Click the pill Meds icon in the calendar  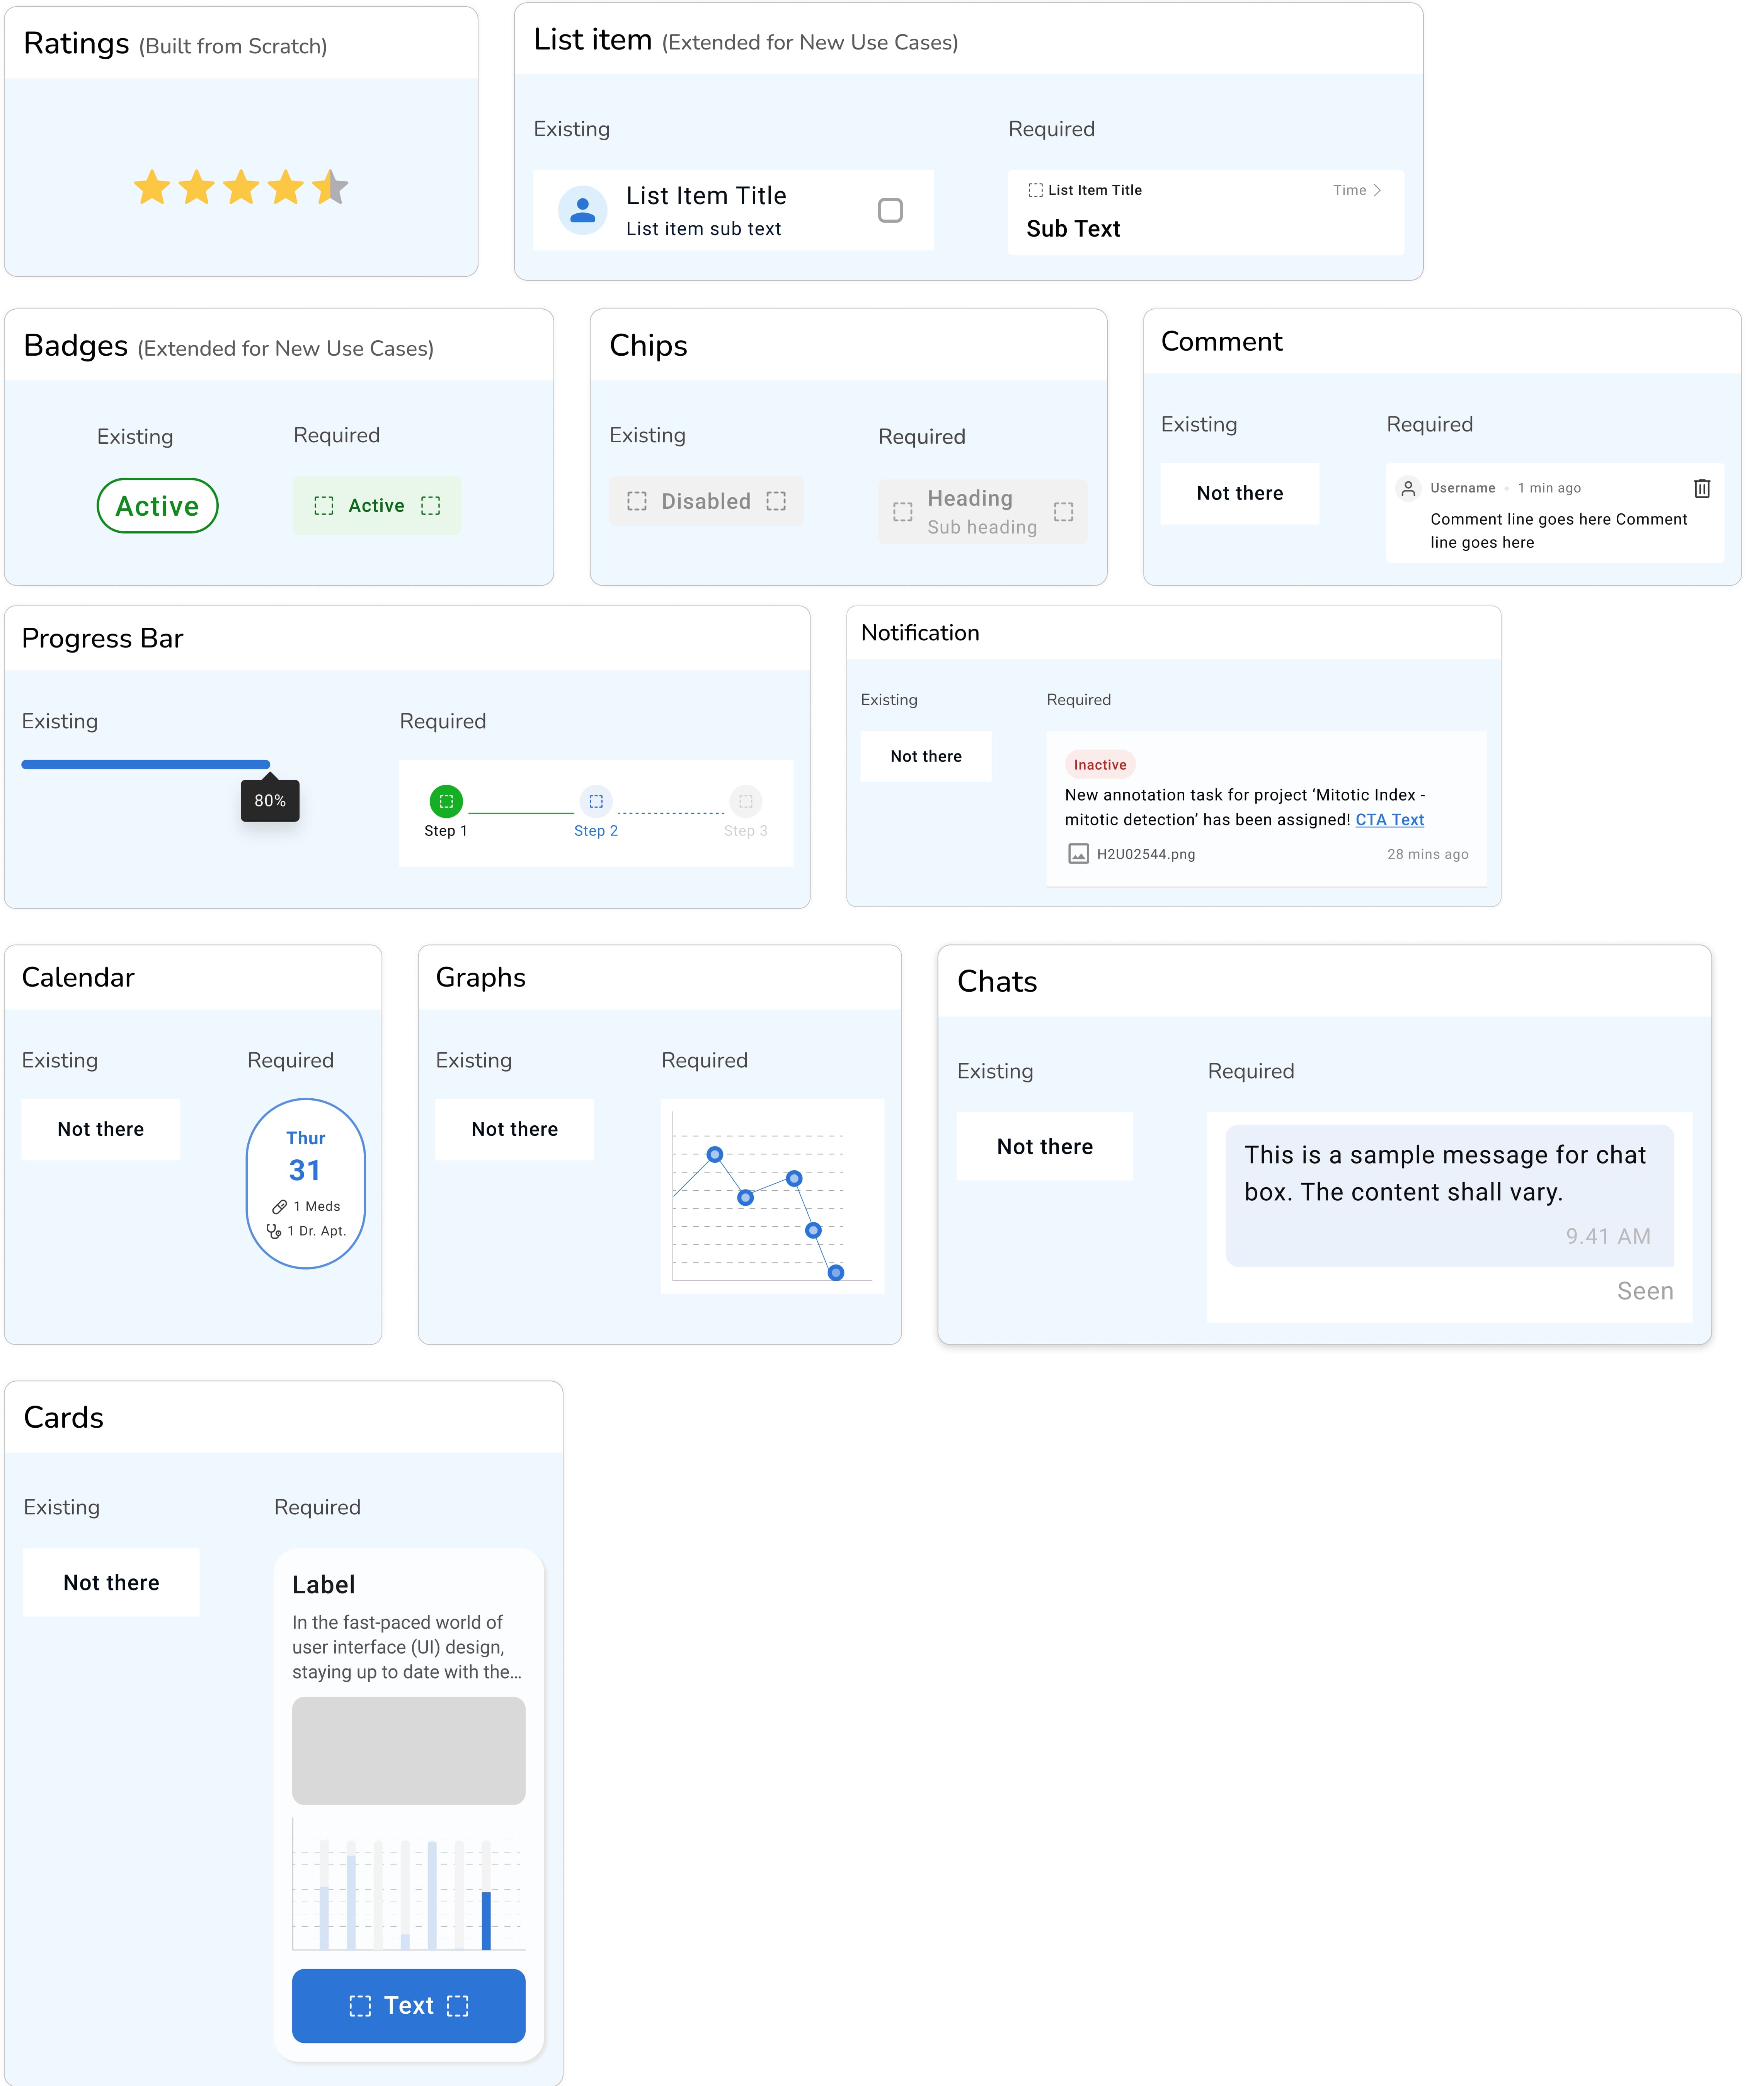pyautogui.click(x=279, y=1206)
